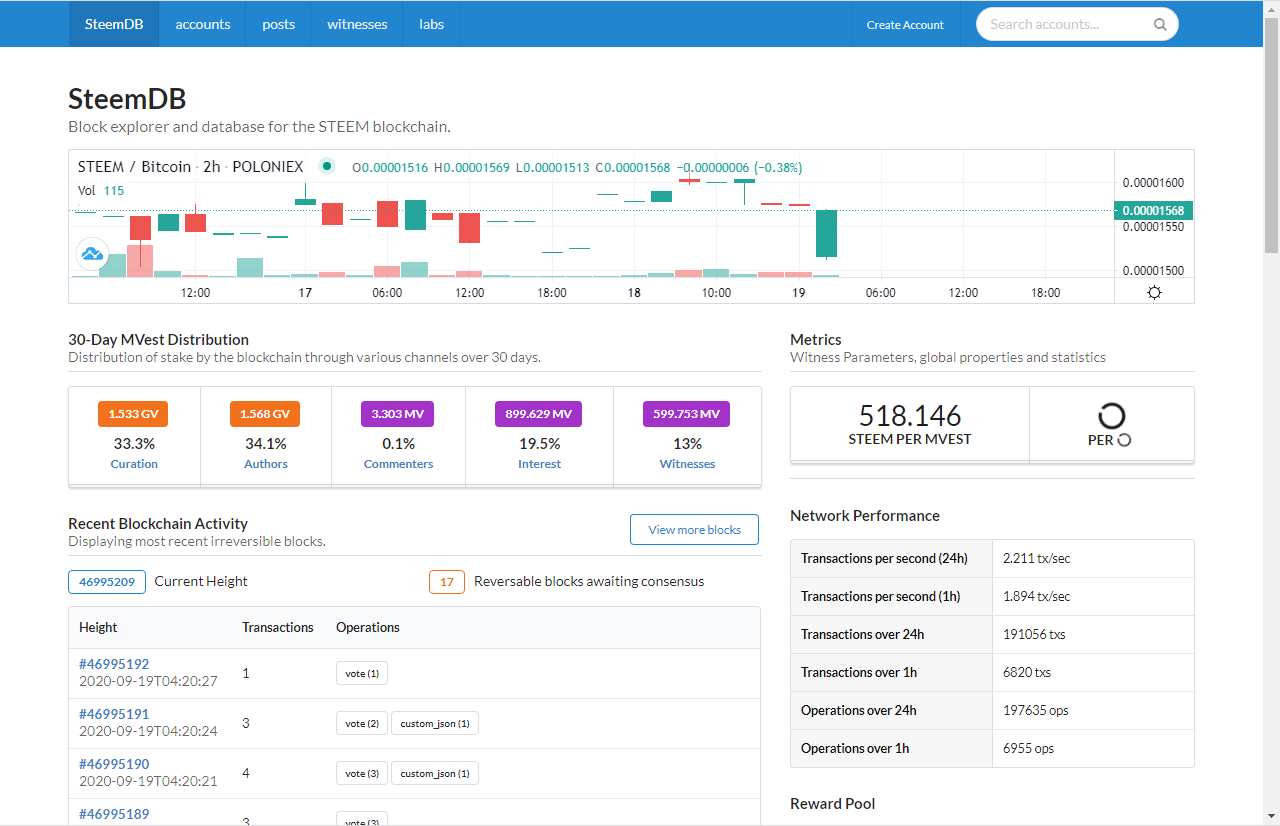Click the green market status dot
The image size is (1280, 826).
[326, 167]
